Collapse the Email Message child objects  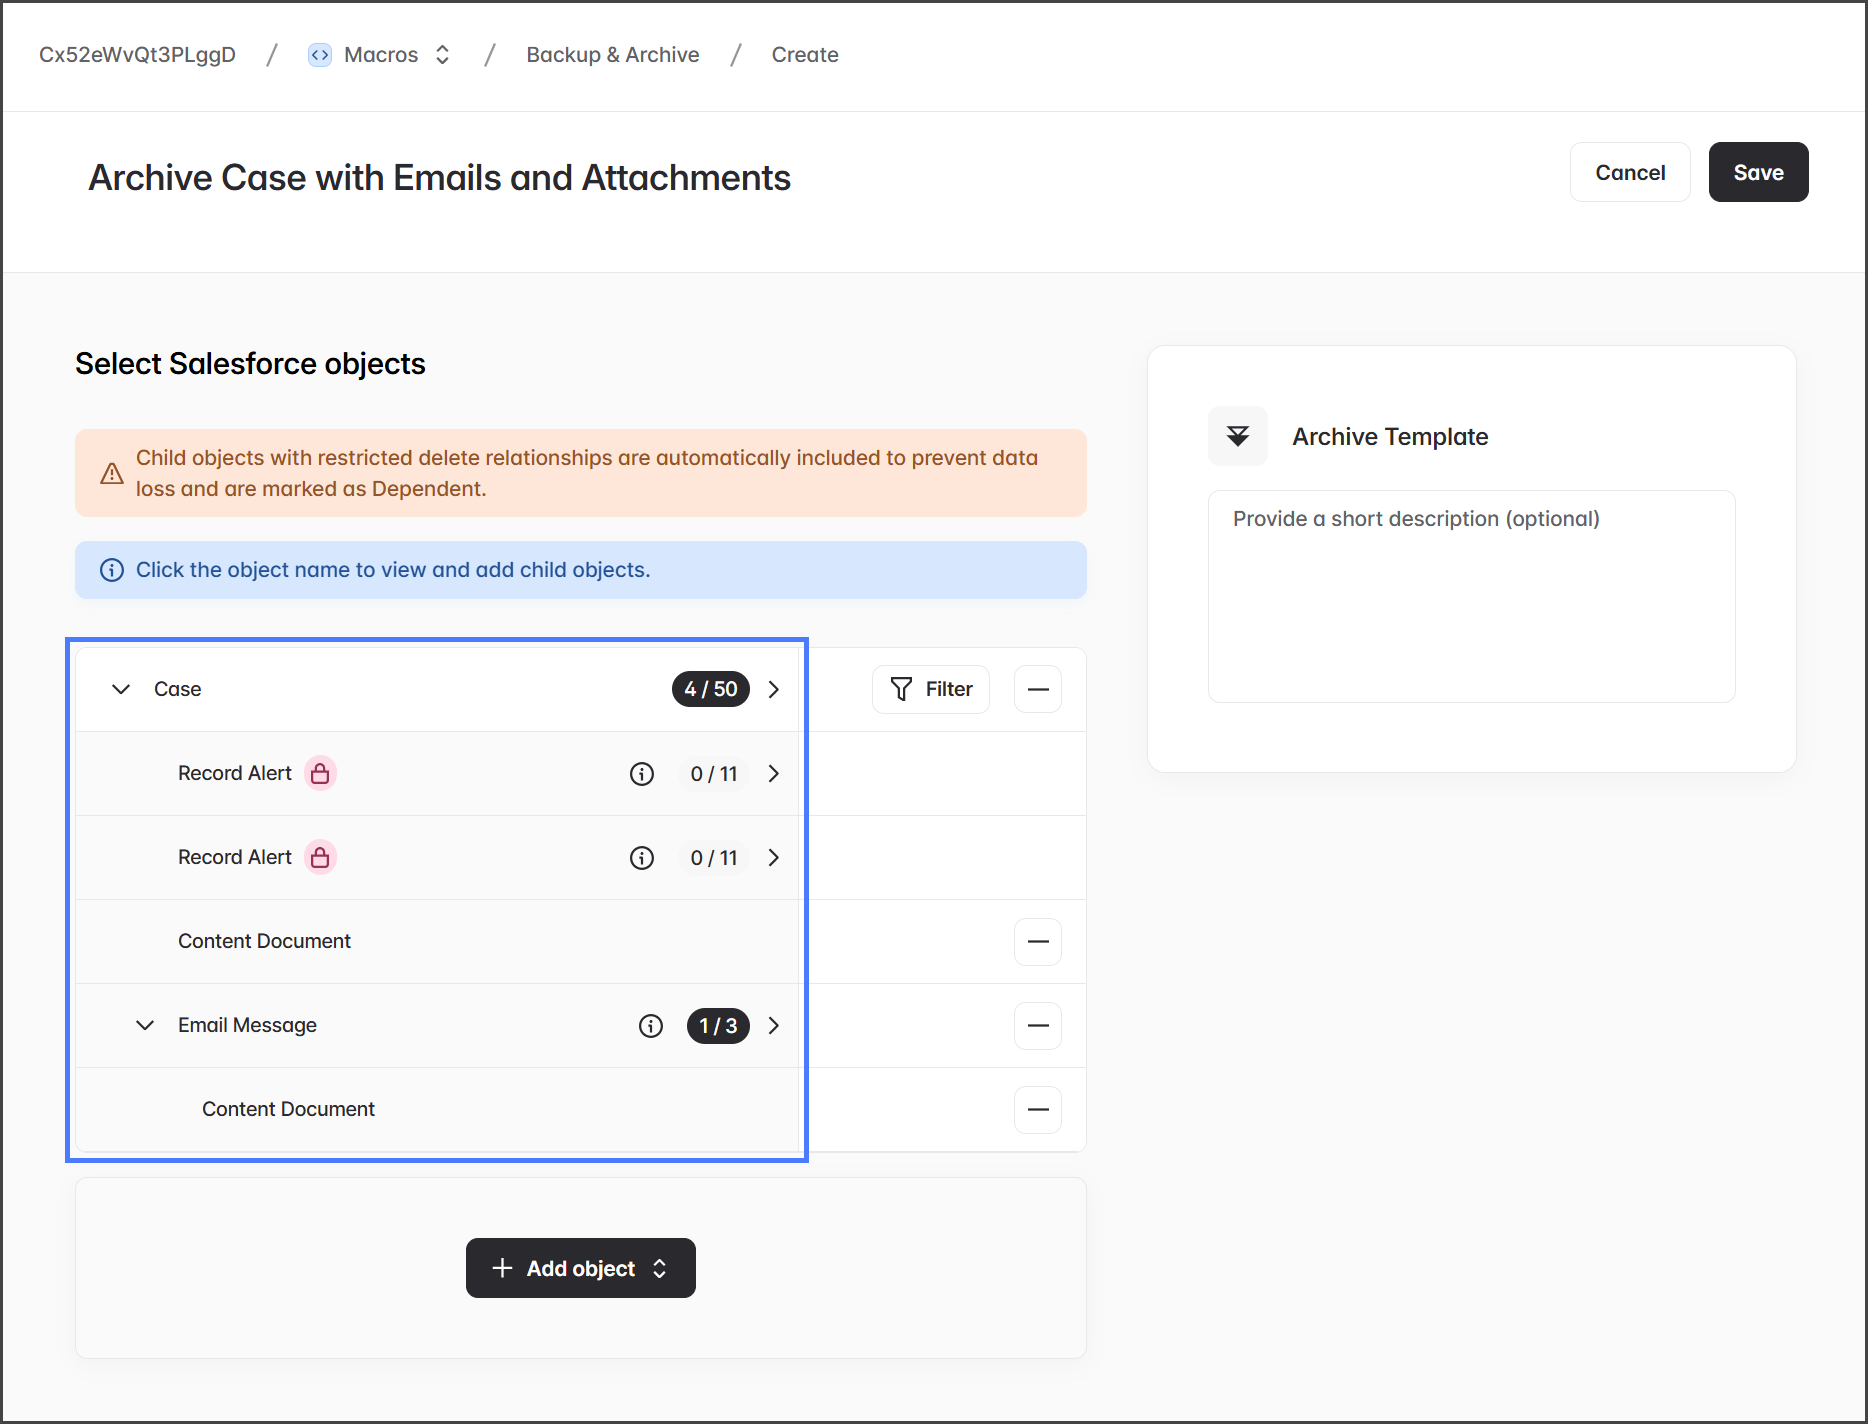tap(145, 1025)
